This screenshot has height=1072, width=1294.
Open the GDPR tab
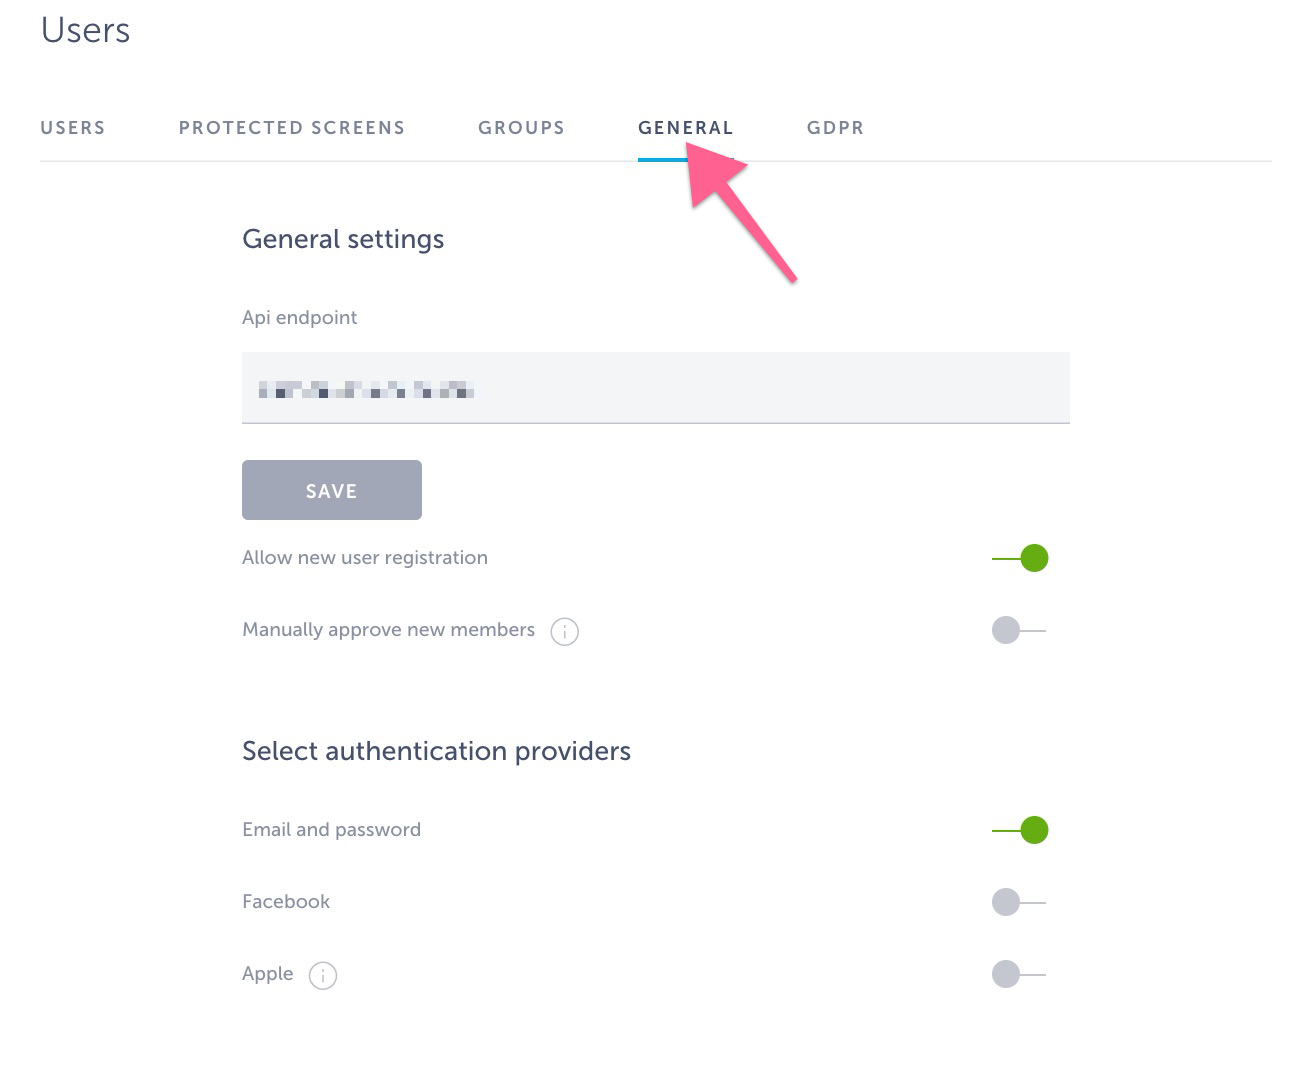click(x=835, y=127)
